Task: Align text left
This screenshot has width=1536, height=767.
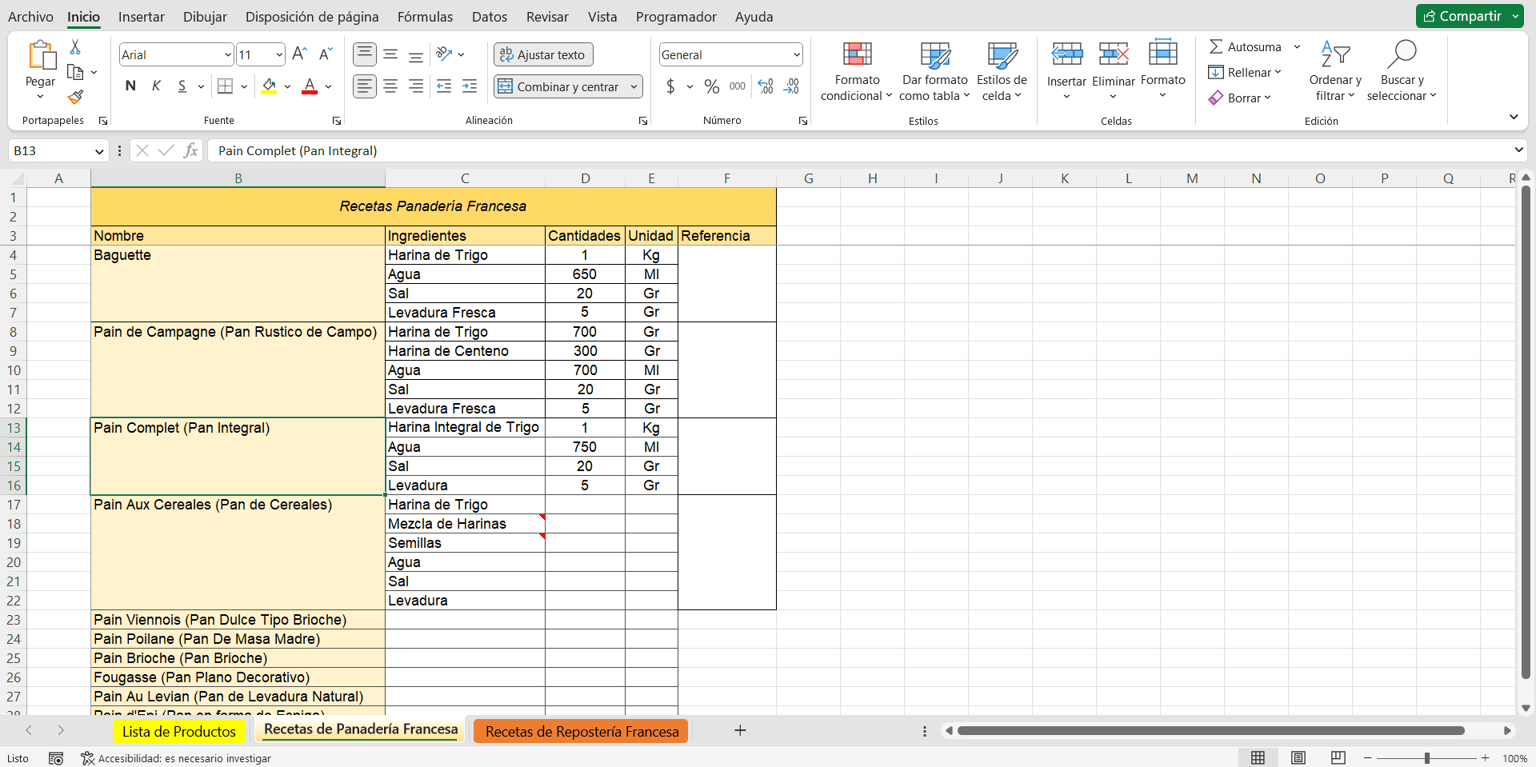Action: (x=365, y=87)
